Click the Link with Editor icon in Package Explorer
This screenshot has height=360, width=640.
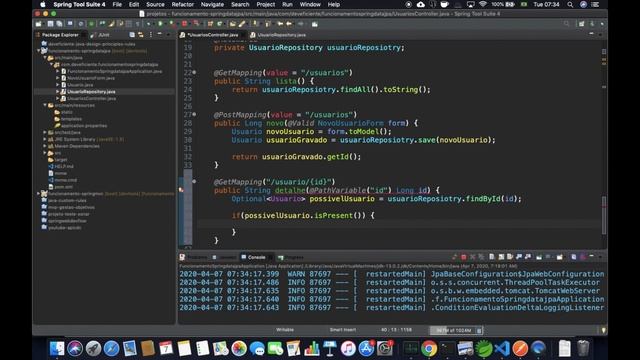[x=141, y=35]
